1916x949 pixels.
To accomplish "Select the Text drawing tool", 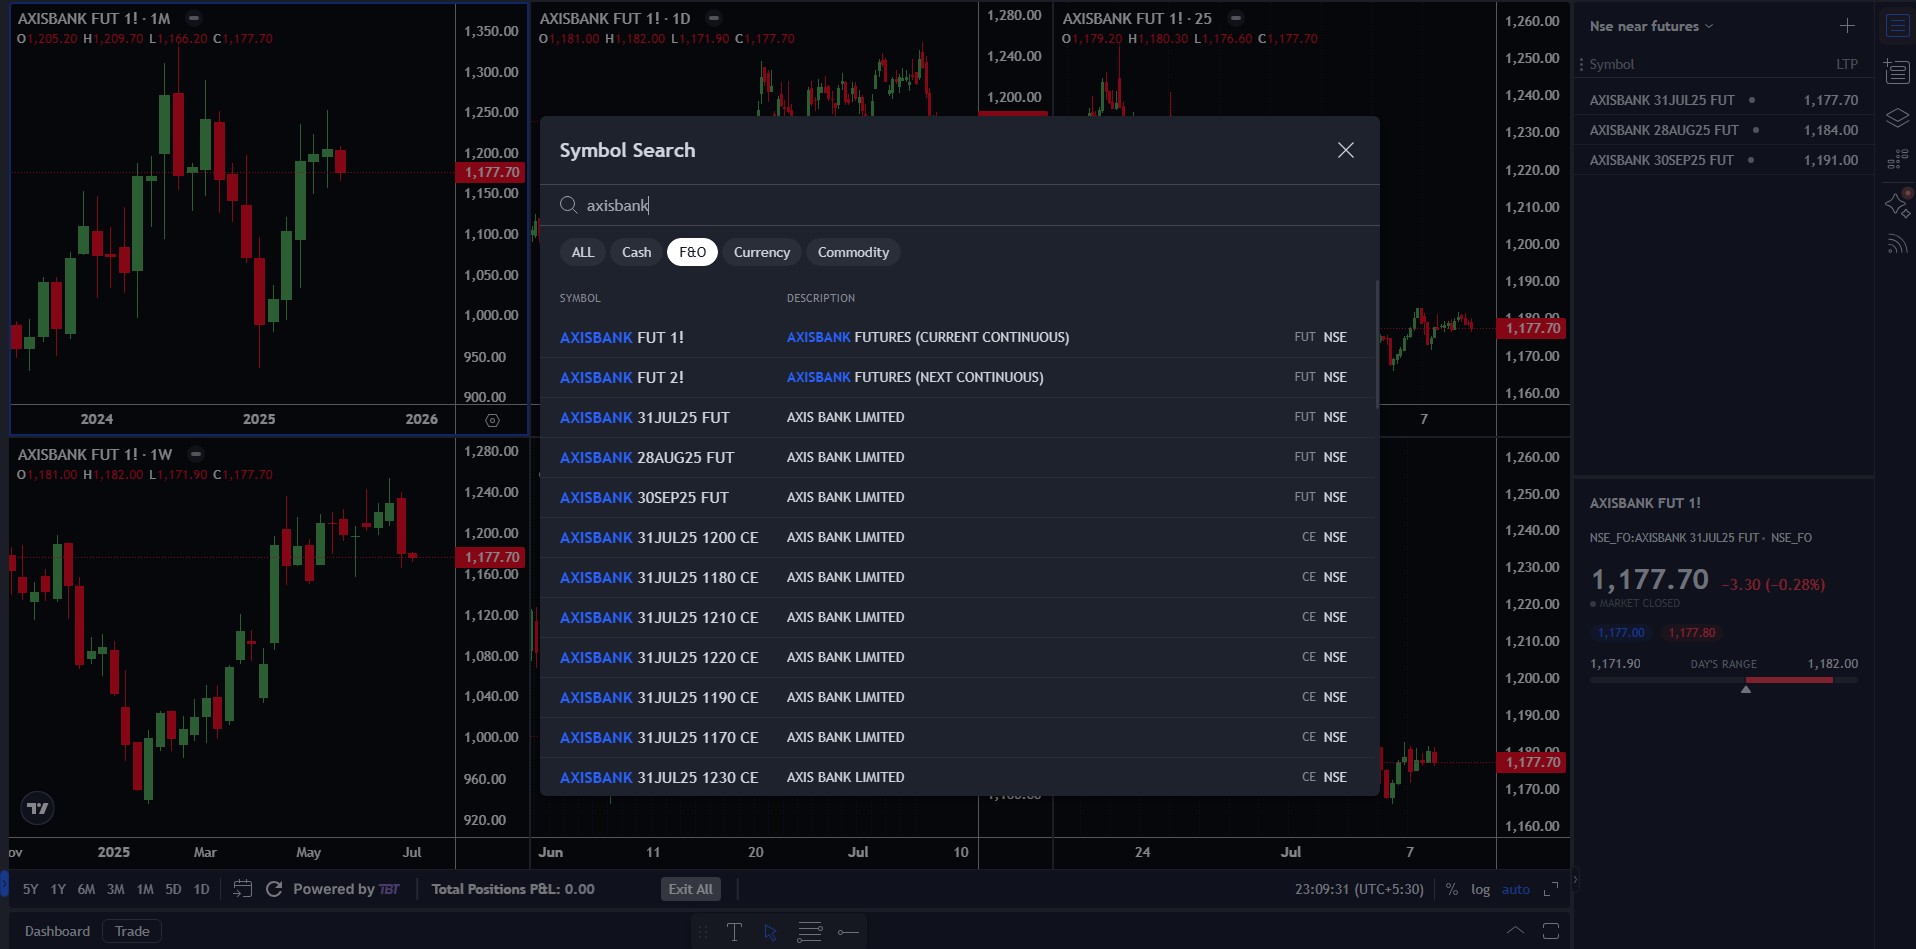I will pyautogui.click(x=734, y=932).
